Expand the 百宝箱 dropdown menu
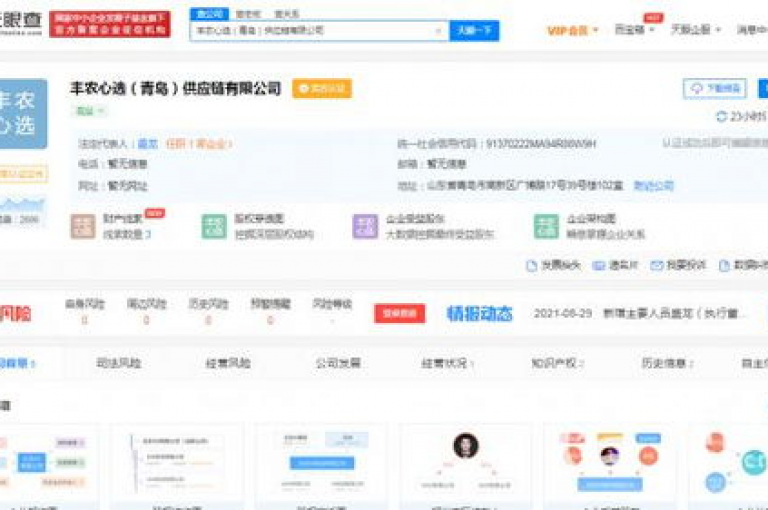This screenshot has height=510, width=768. tap(634, 29)
